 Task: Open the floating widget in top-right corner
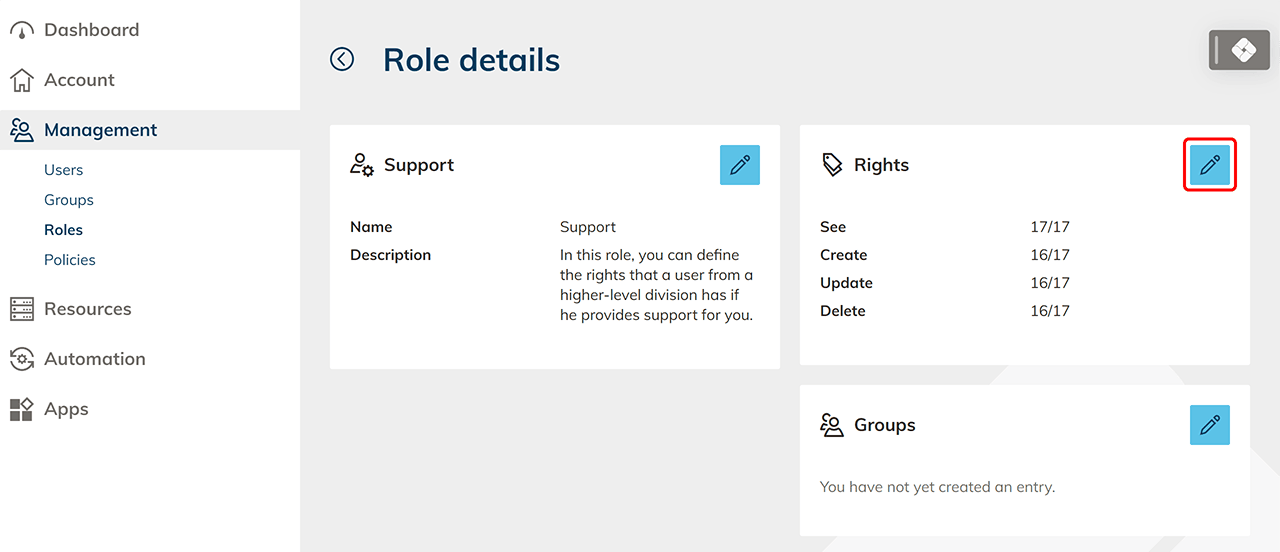(x=1239, y=50)
